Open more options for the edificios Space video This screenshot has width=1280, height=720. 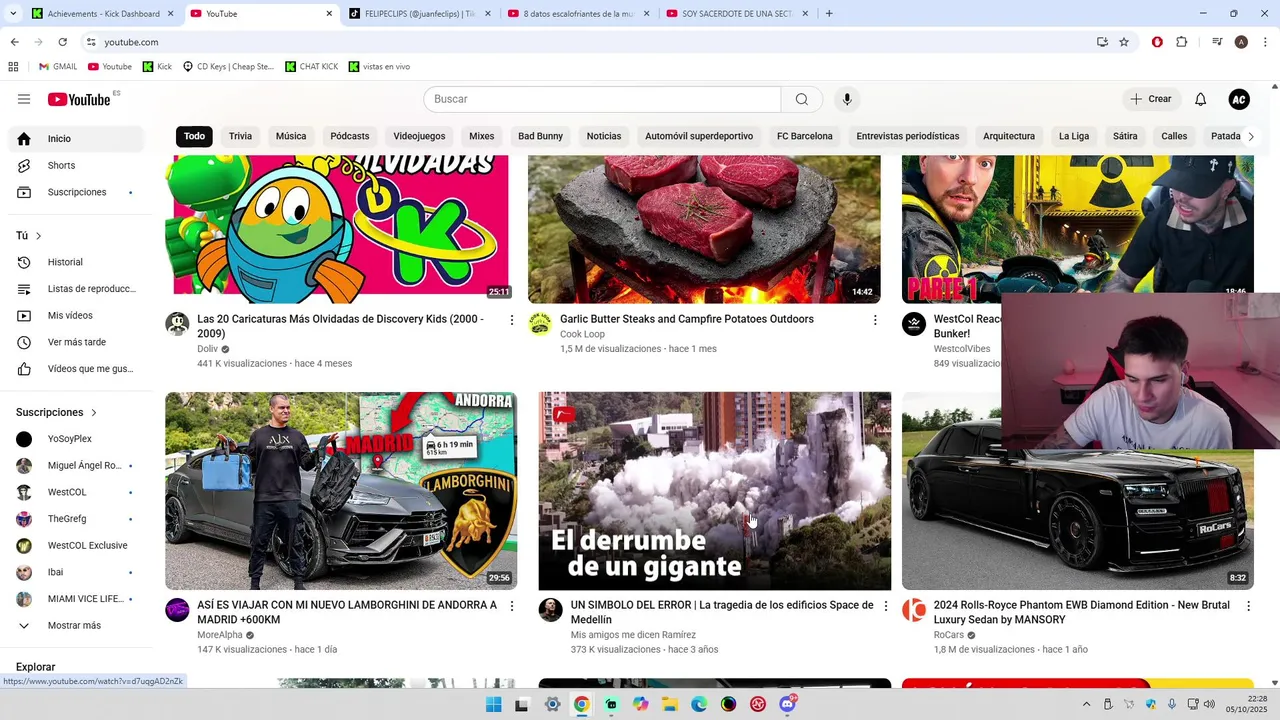click(x=885, y=606)
